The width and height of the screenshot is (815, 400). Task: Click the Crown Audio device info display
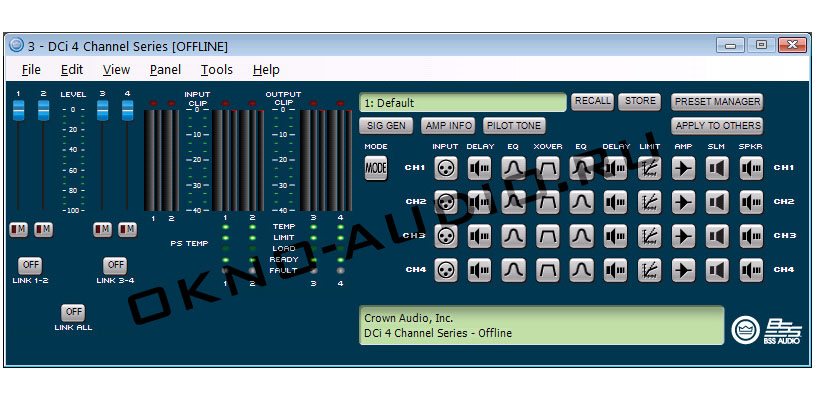(542, 325)
